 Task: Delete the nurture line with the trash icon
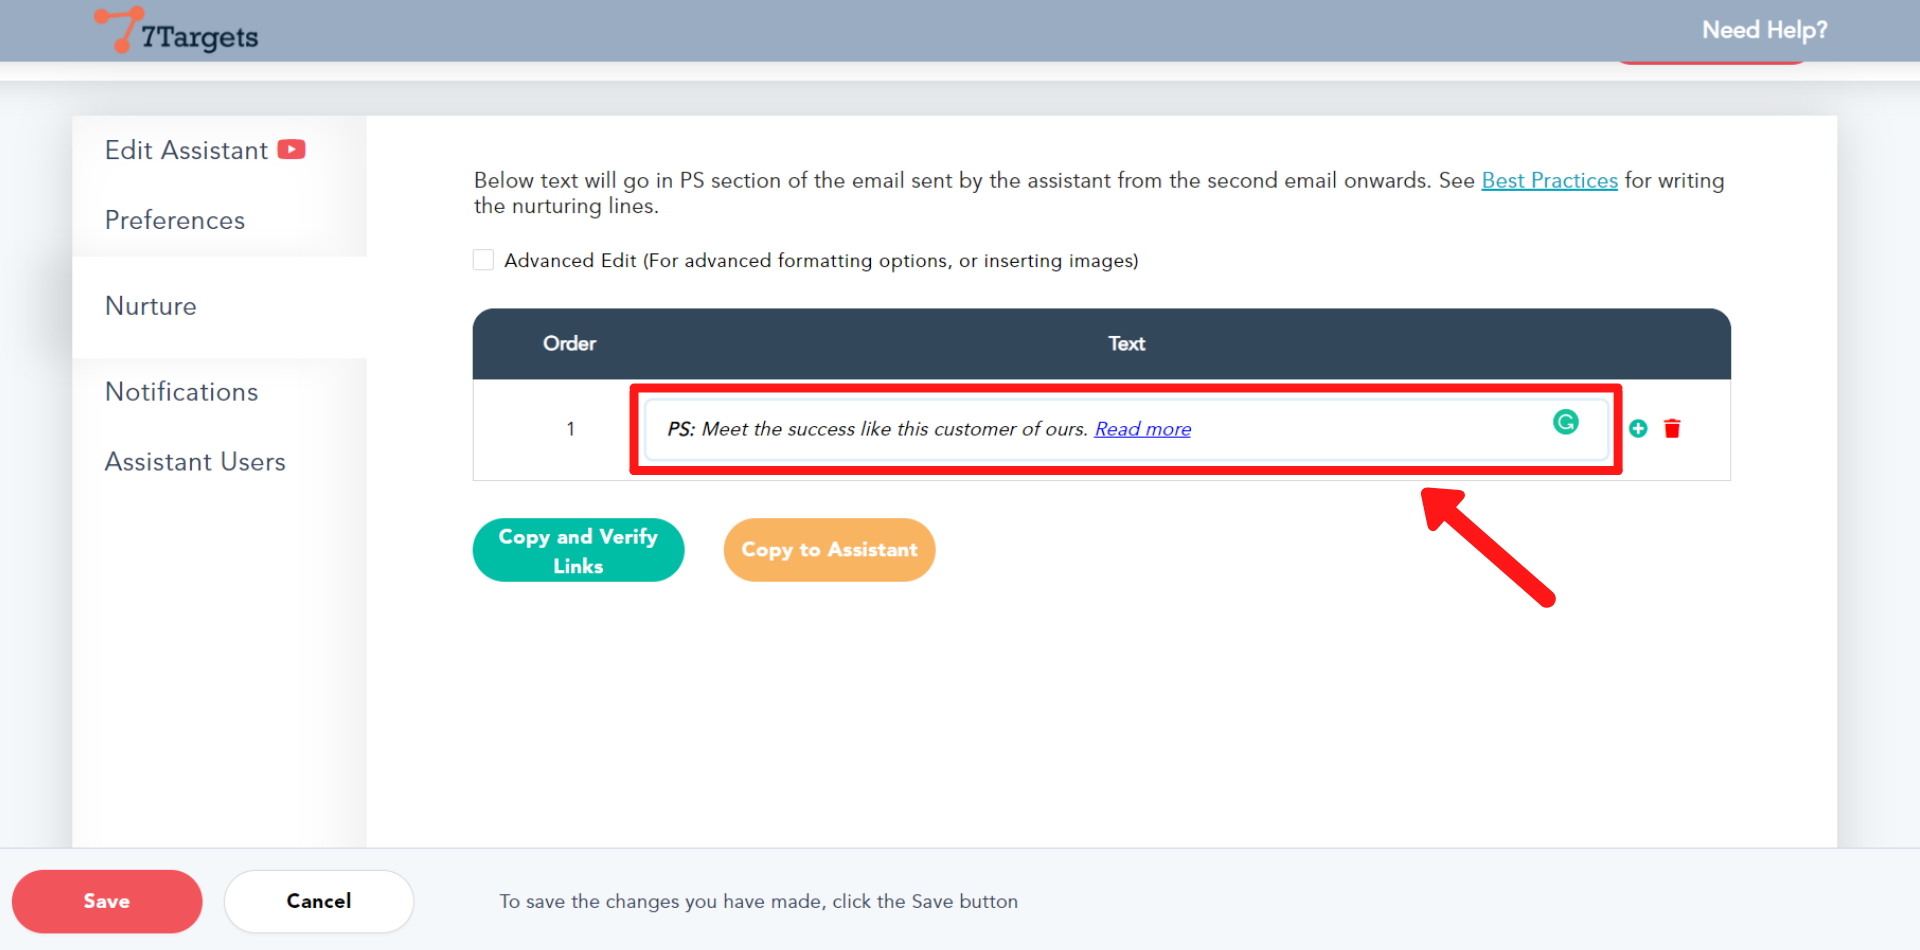(1672, 429)
